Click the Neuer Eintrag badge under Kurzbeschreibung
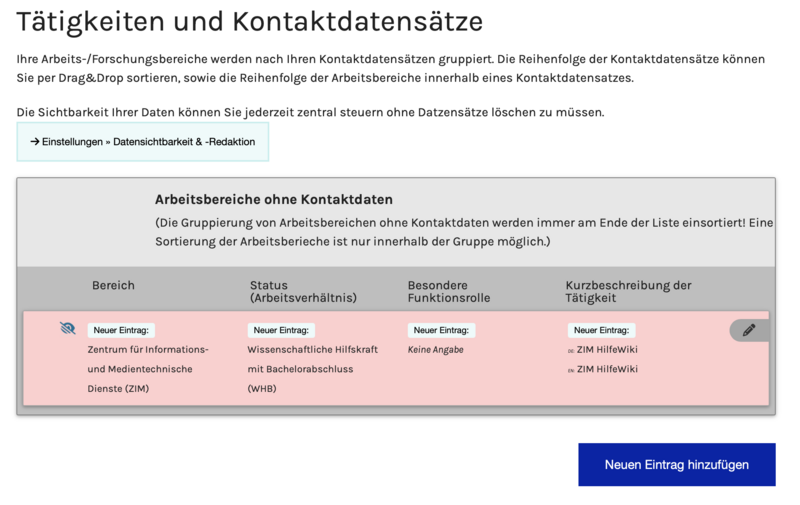This screenshot has height=505, width=800. tap(601, 330)
